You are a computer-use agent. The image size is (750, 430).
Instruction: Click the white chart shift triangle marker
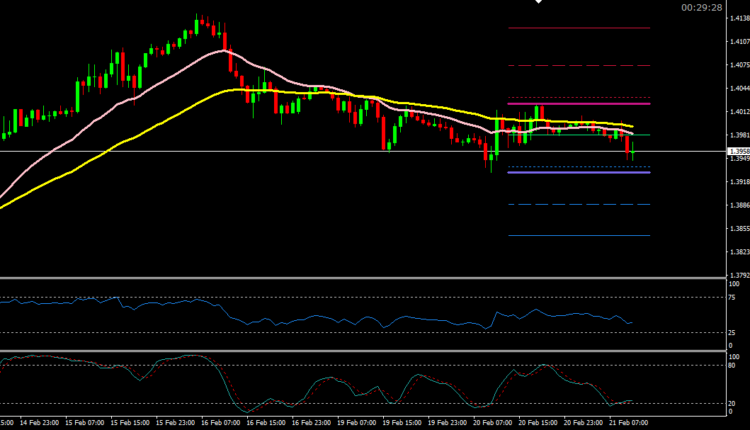538,3
